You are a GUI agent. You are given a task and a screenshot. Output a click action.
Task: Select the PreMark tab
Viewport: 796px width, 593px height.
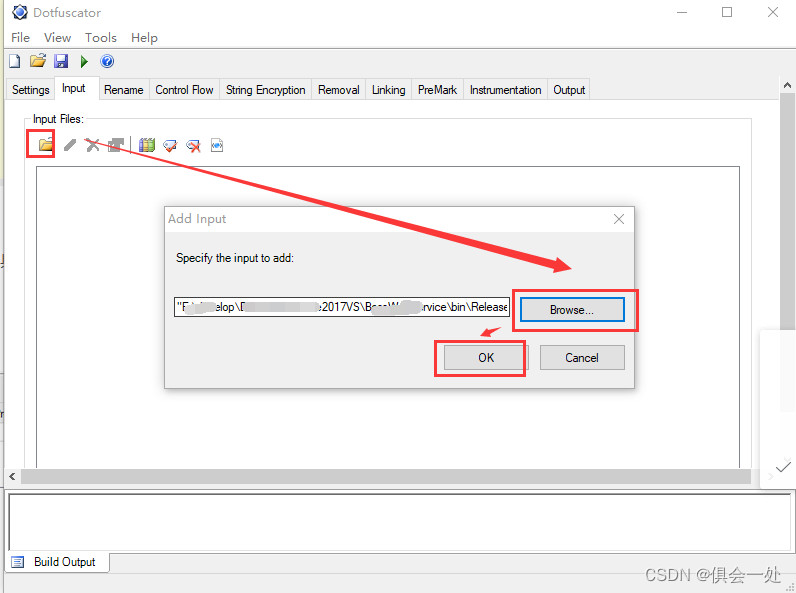point(437,90)
